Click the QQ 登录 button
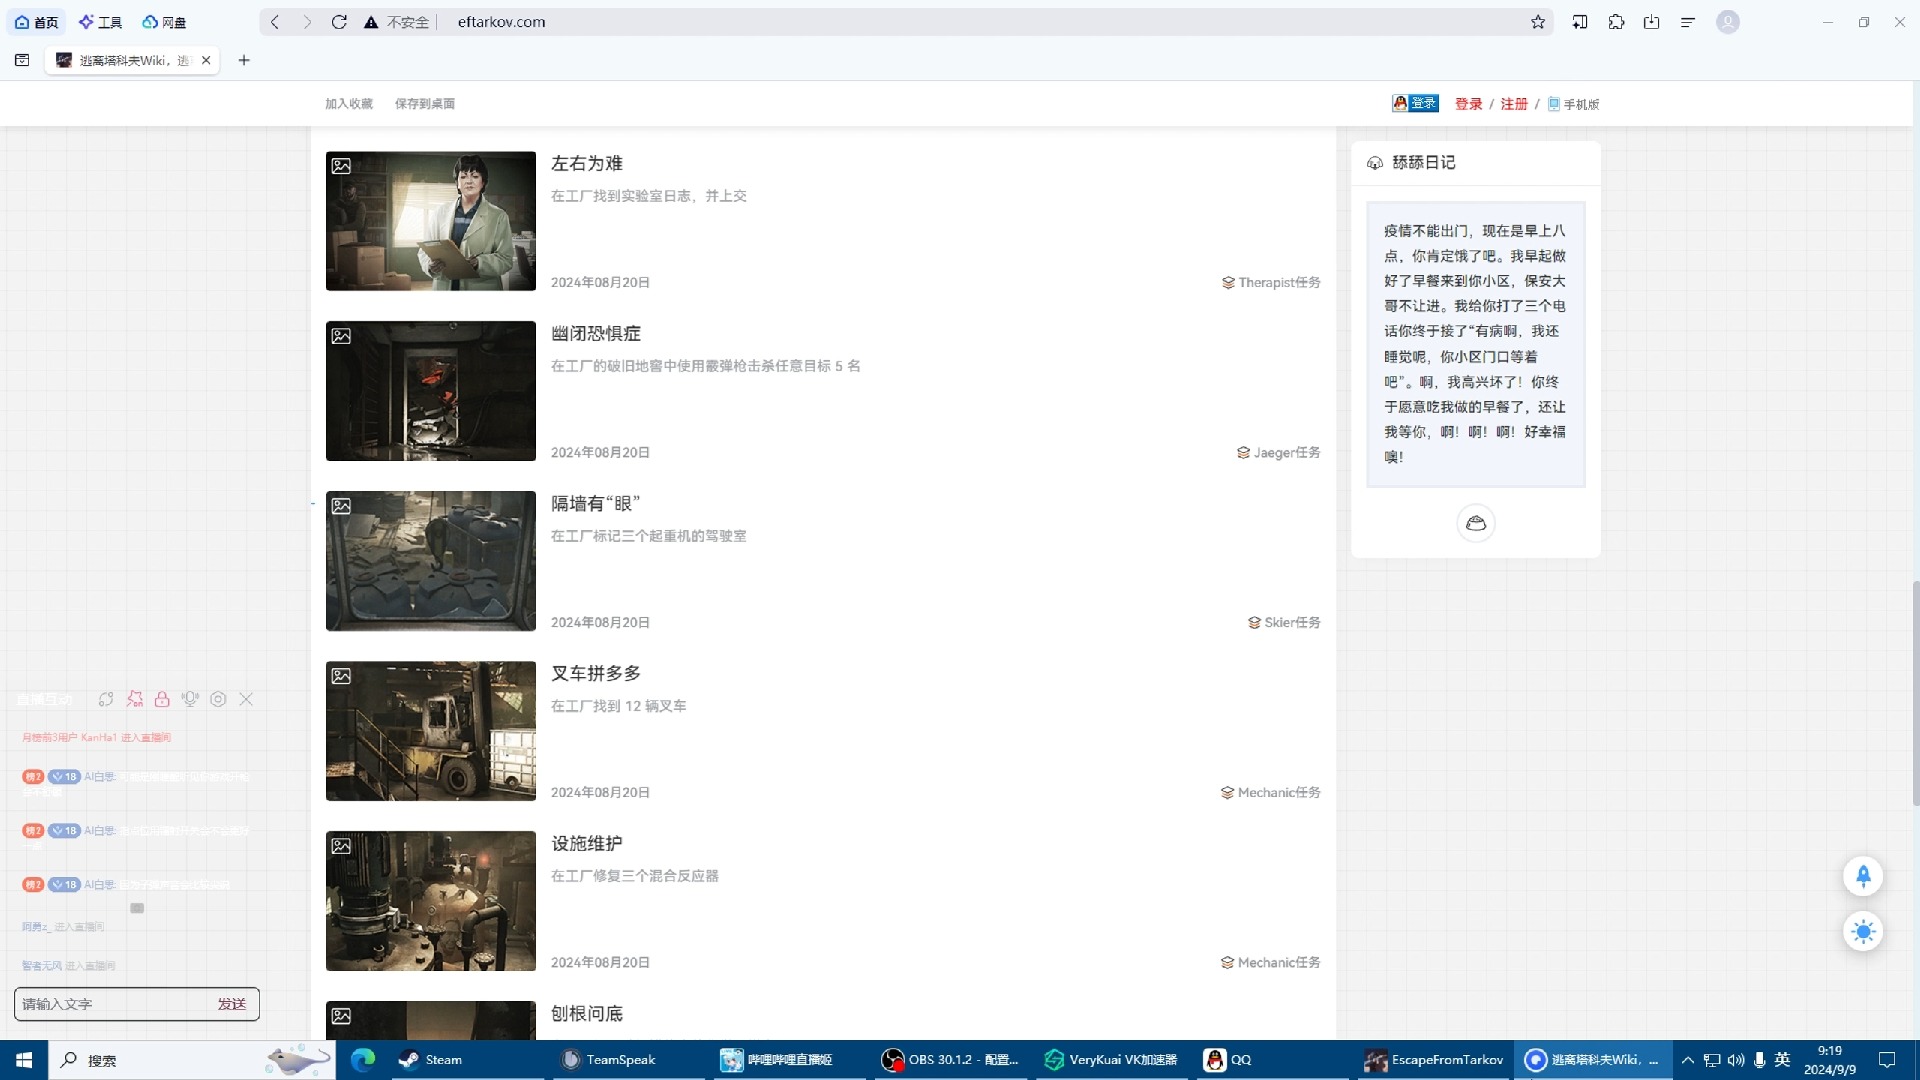Screen dimensions: 1920x1080 tap(1415, 103)
